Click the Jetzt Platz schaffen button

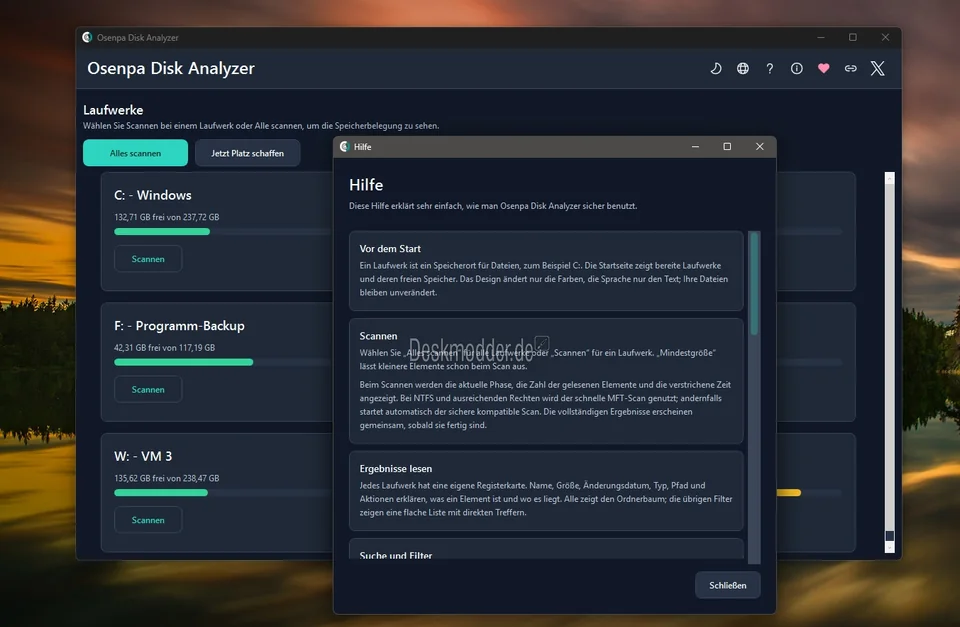tap(247, 153)
